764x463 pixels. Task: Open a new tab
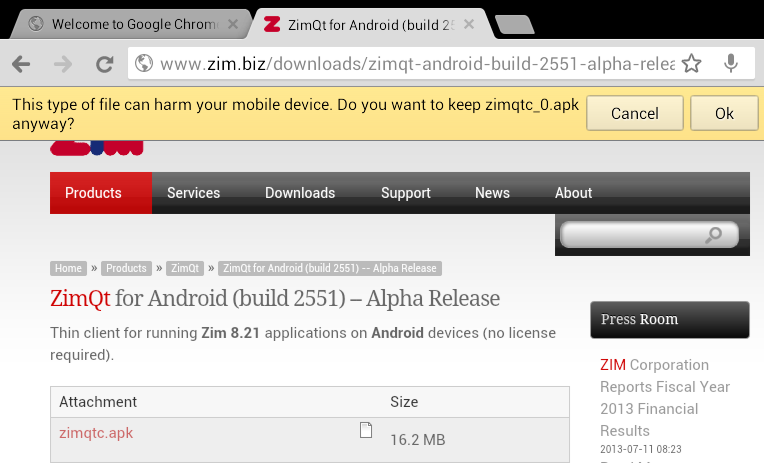(515, 25)
